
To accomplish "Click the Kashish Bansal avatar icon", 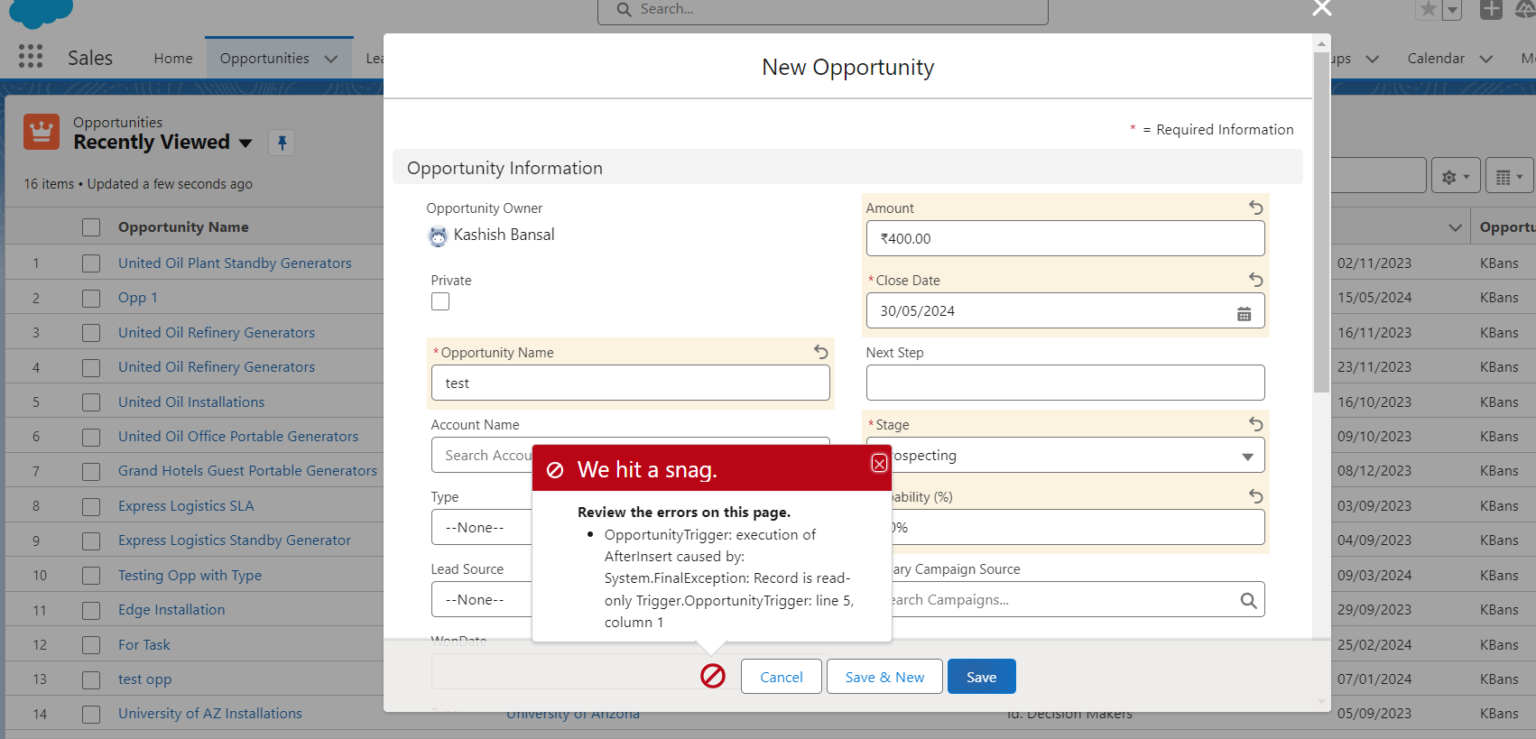I will click(x=437, y=235).
